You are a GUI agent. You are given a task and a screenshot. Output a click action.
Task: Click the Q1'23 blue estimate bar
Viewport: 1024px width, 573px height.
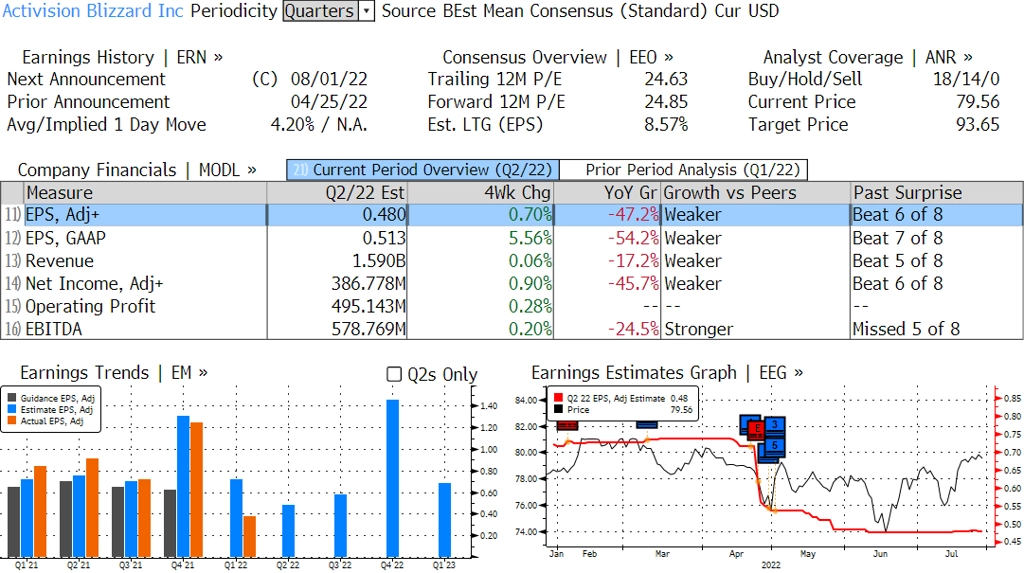(445, 520)
